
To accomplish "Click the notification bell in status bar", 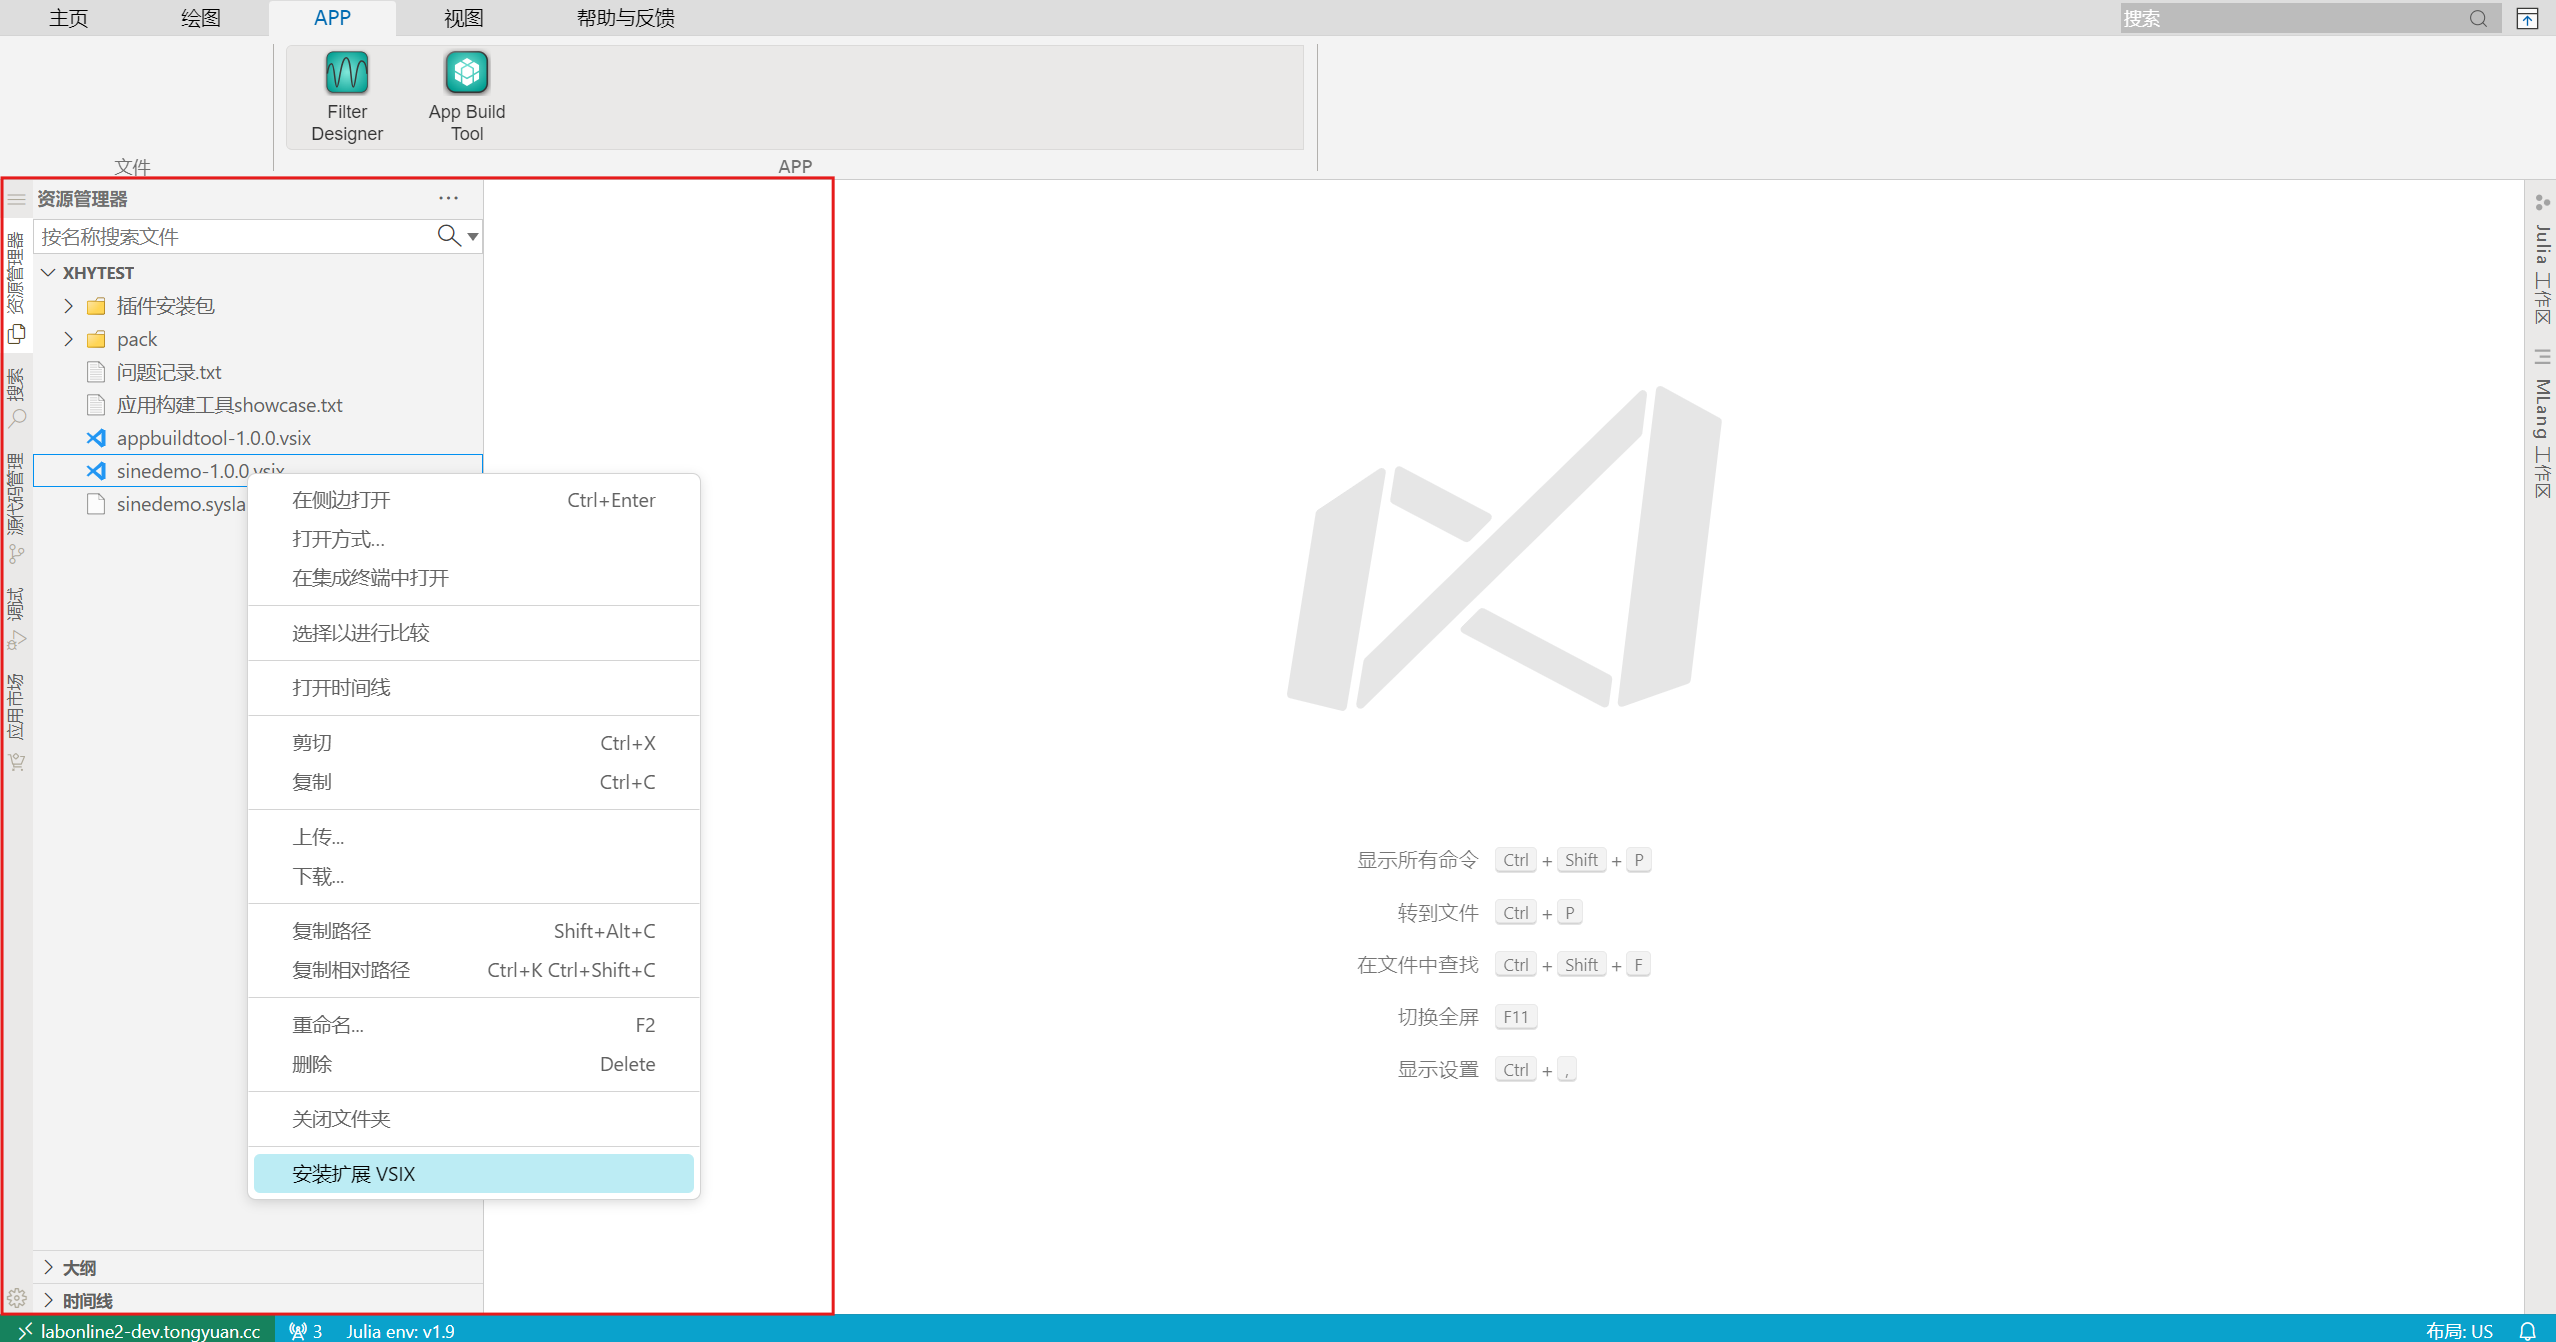I will pyautogui.click(x=2527, y=1330).
